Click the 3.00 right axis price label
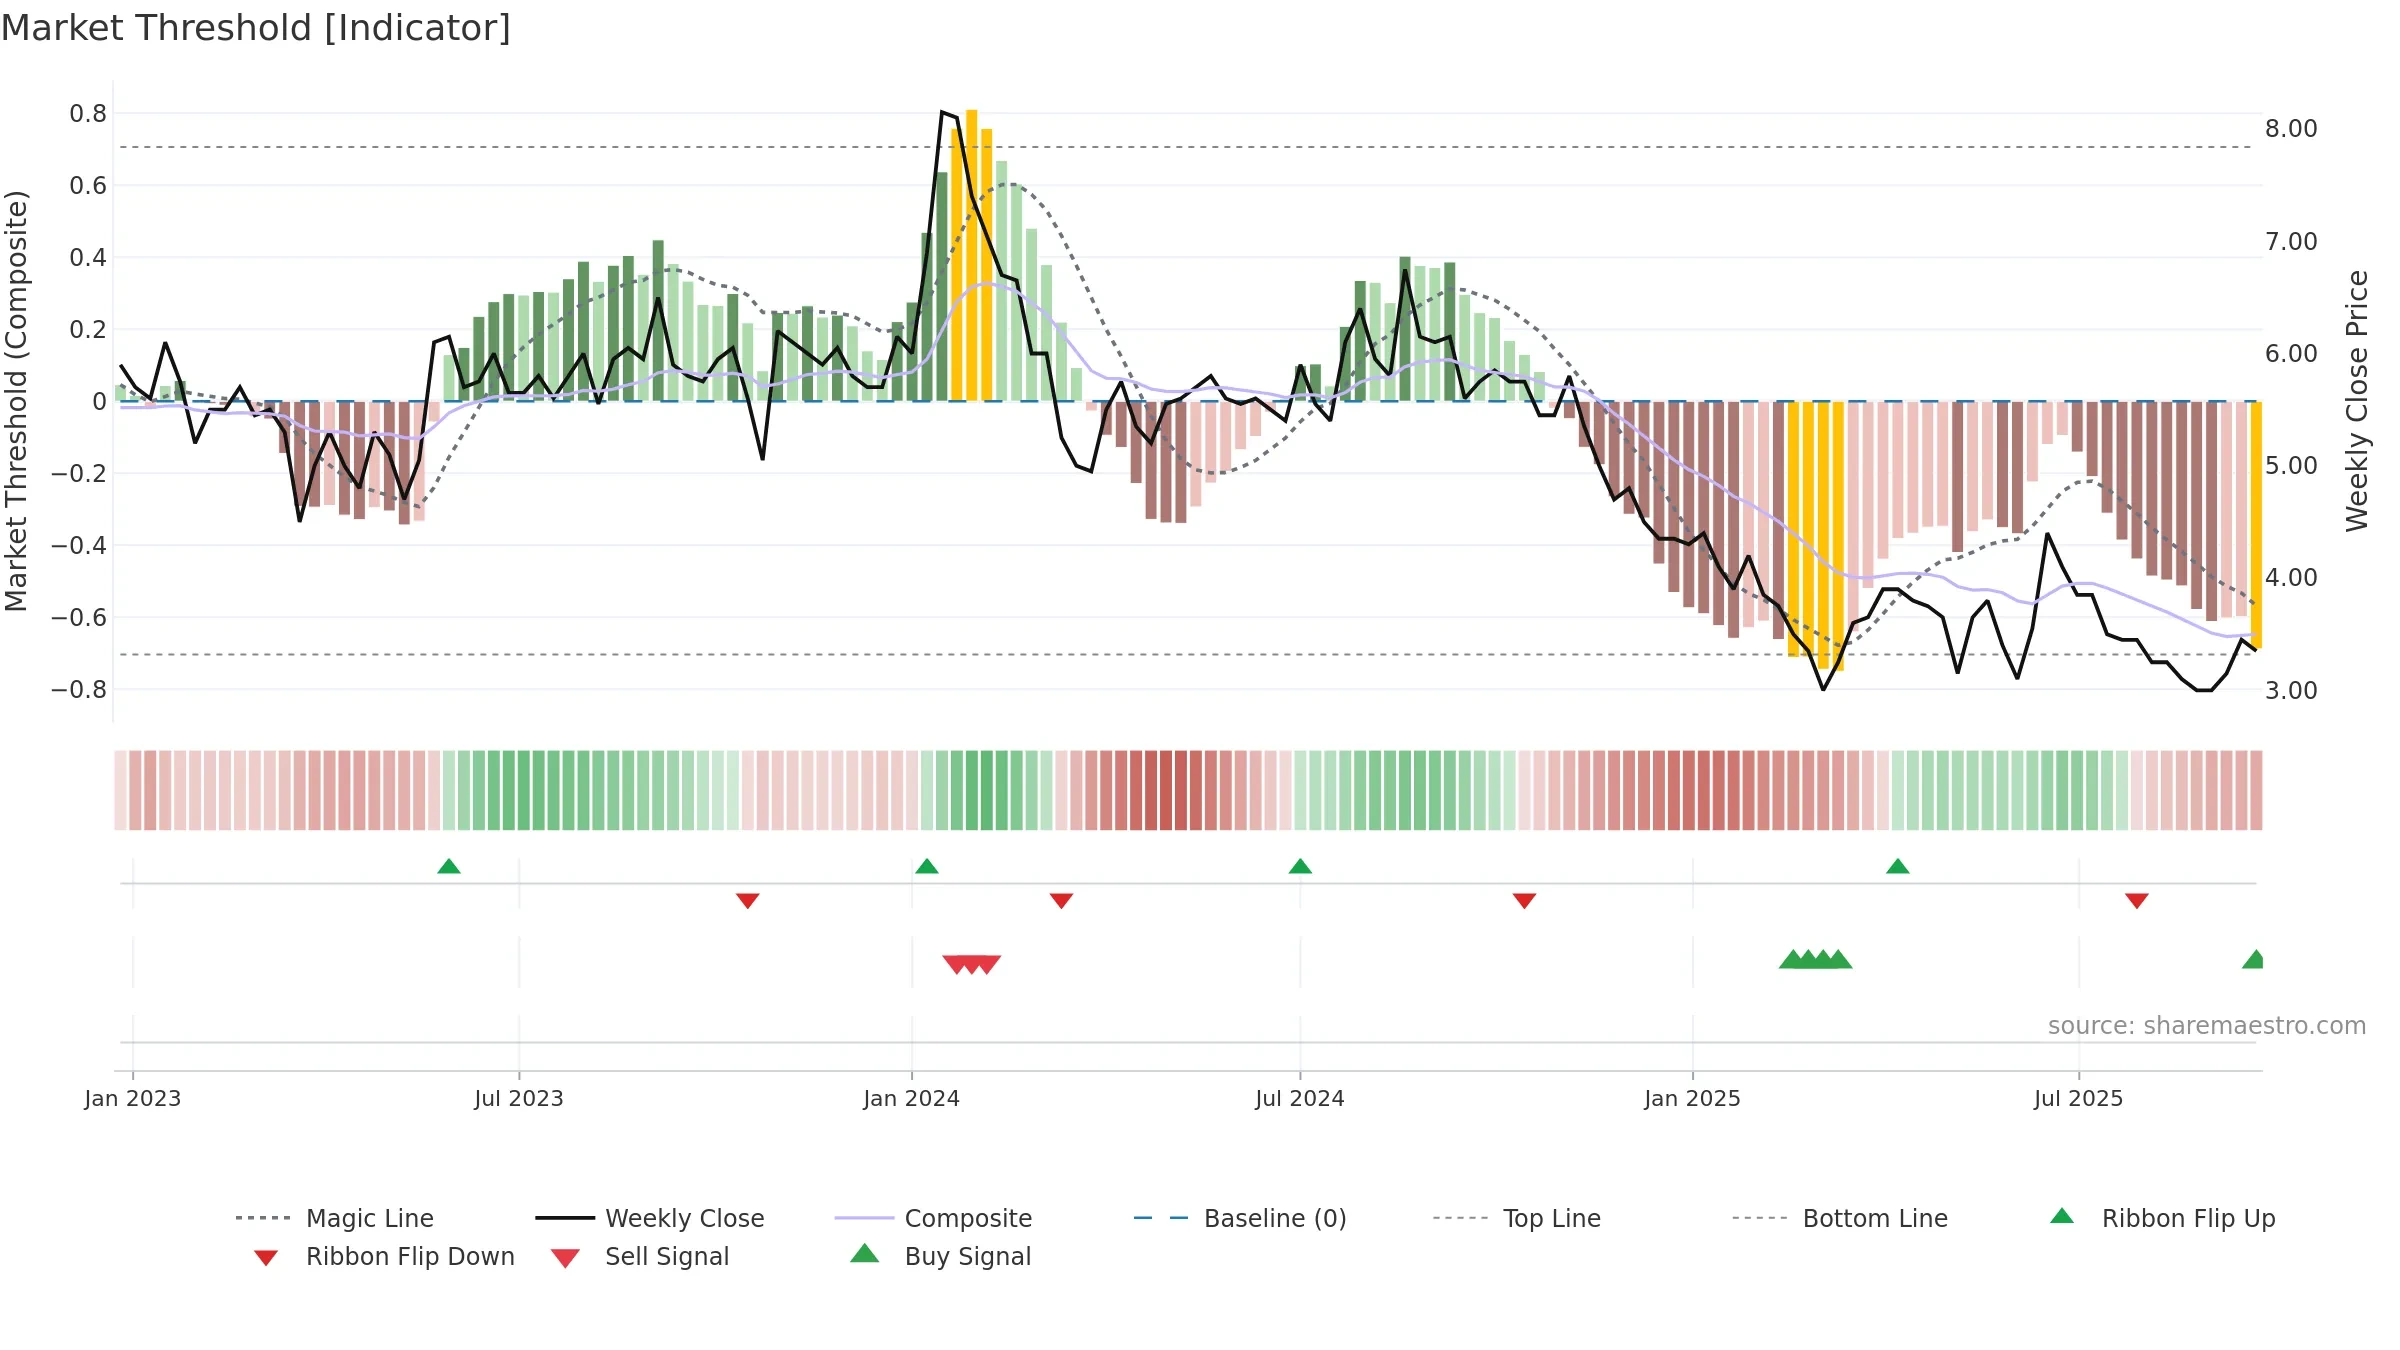 [2291, 691]
